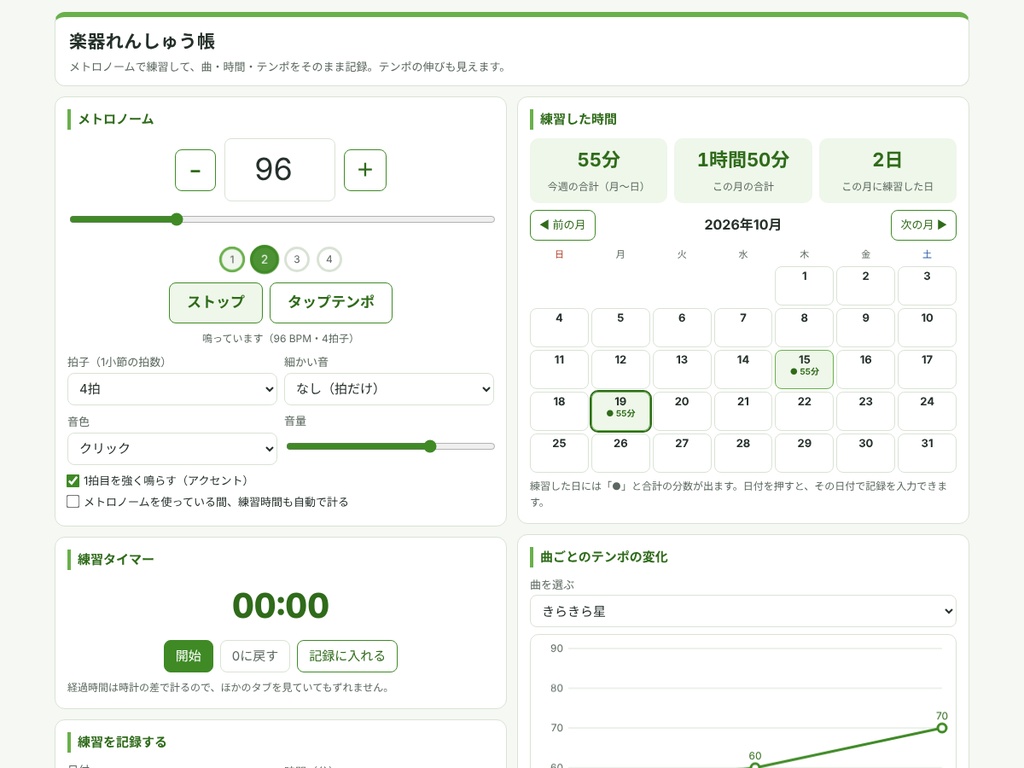1024x768 pixels.
Task: Select October 10 in the calendar
Action: point(927,327)
